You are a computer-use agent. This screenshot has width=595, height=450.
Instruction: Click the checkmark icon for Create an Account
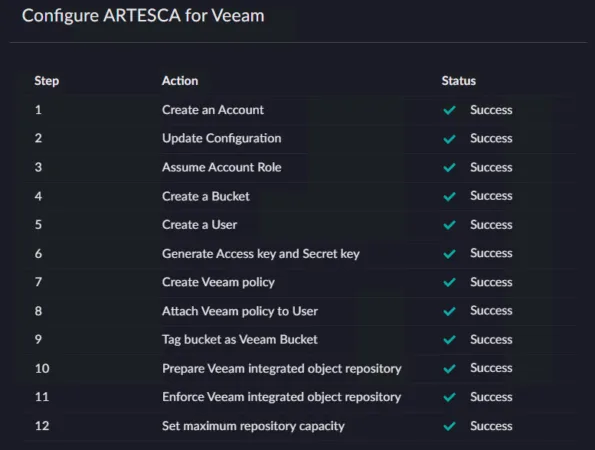pos(450,110)
